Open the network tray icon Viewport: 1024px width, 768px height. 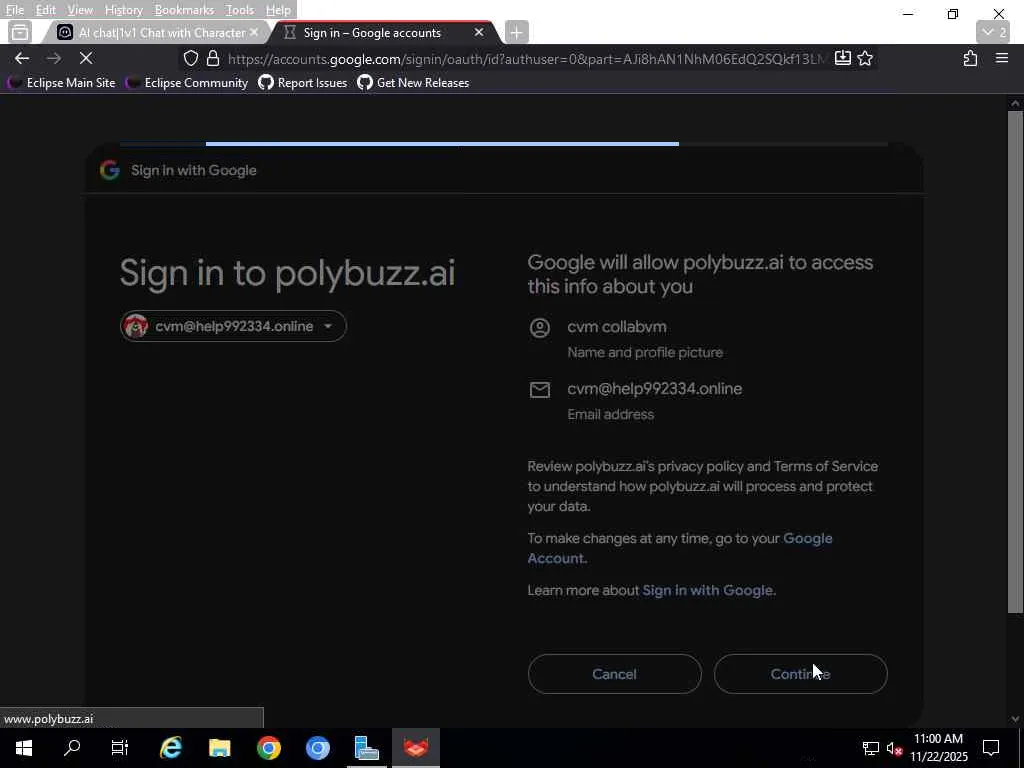point(871,748)
